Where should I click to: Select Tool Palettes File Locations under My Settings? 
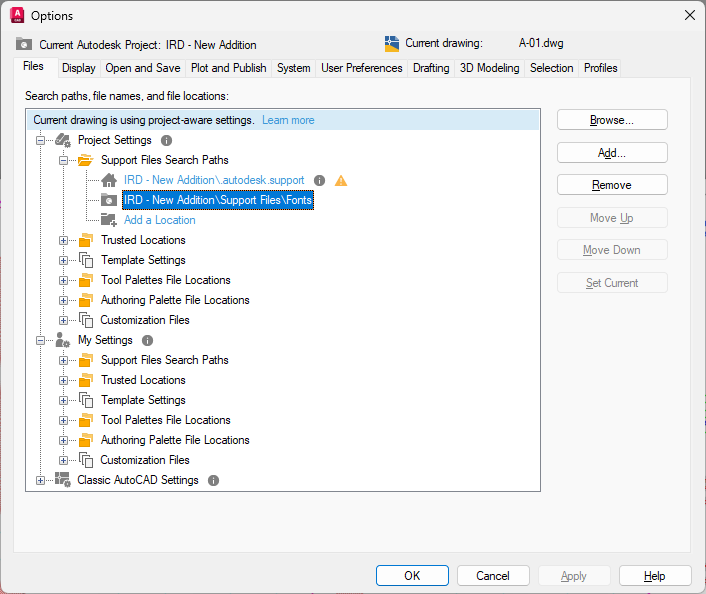point(166,420)
